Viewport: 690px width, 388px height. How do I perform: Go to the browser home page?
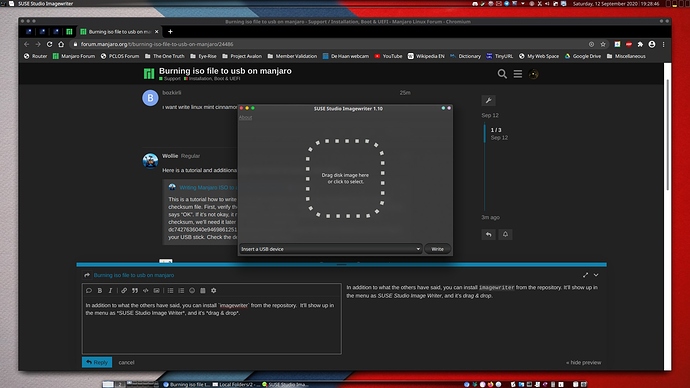point(61,44)
